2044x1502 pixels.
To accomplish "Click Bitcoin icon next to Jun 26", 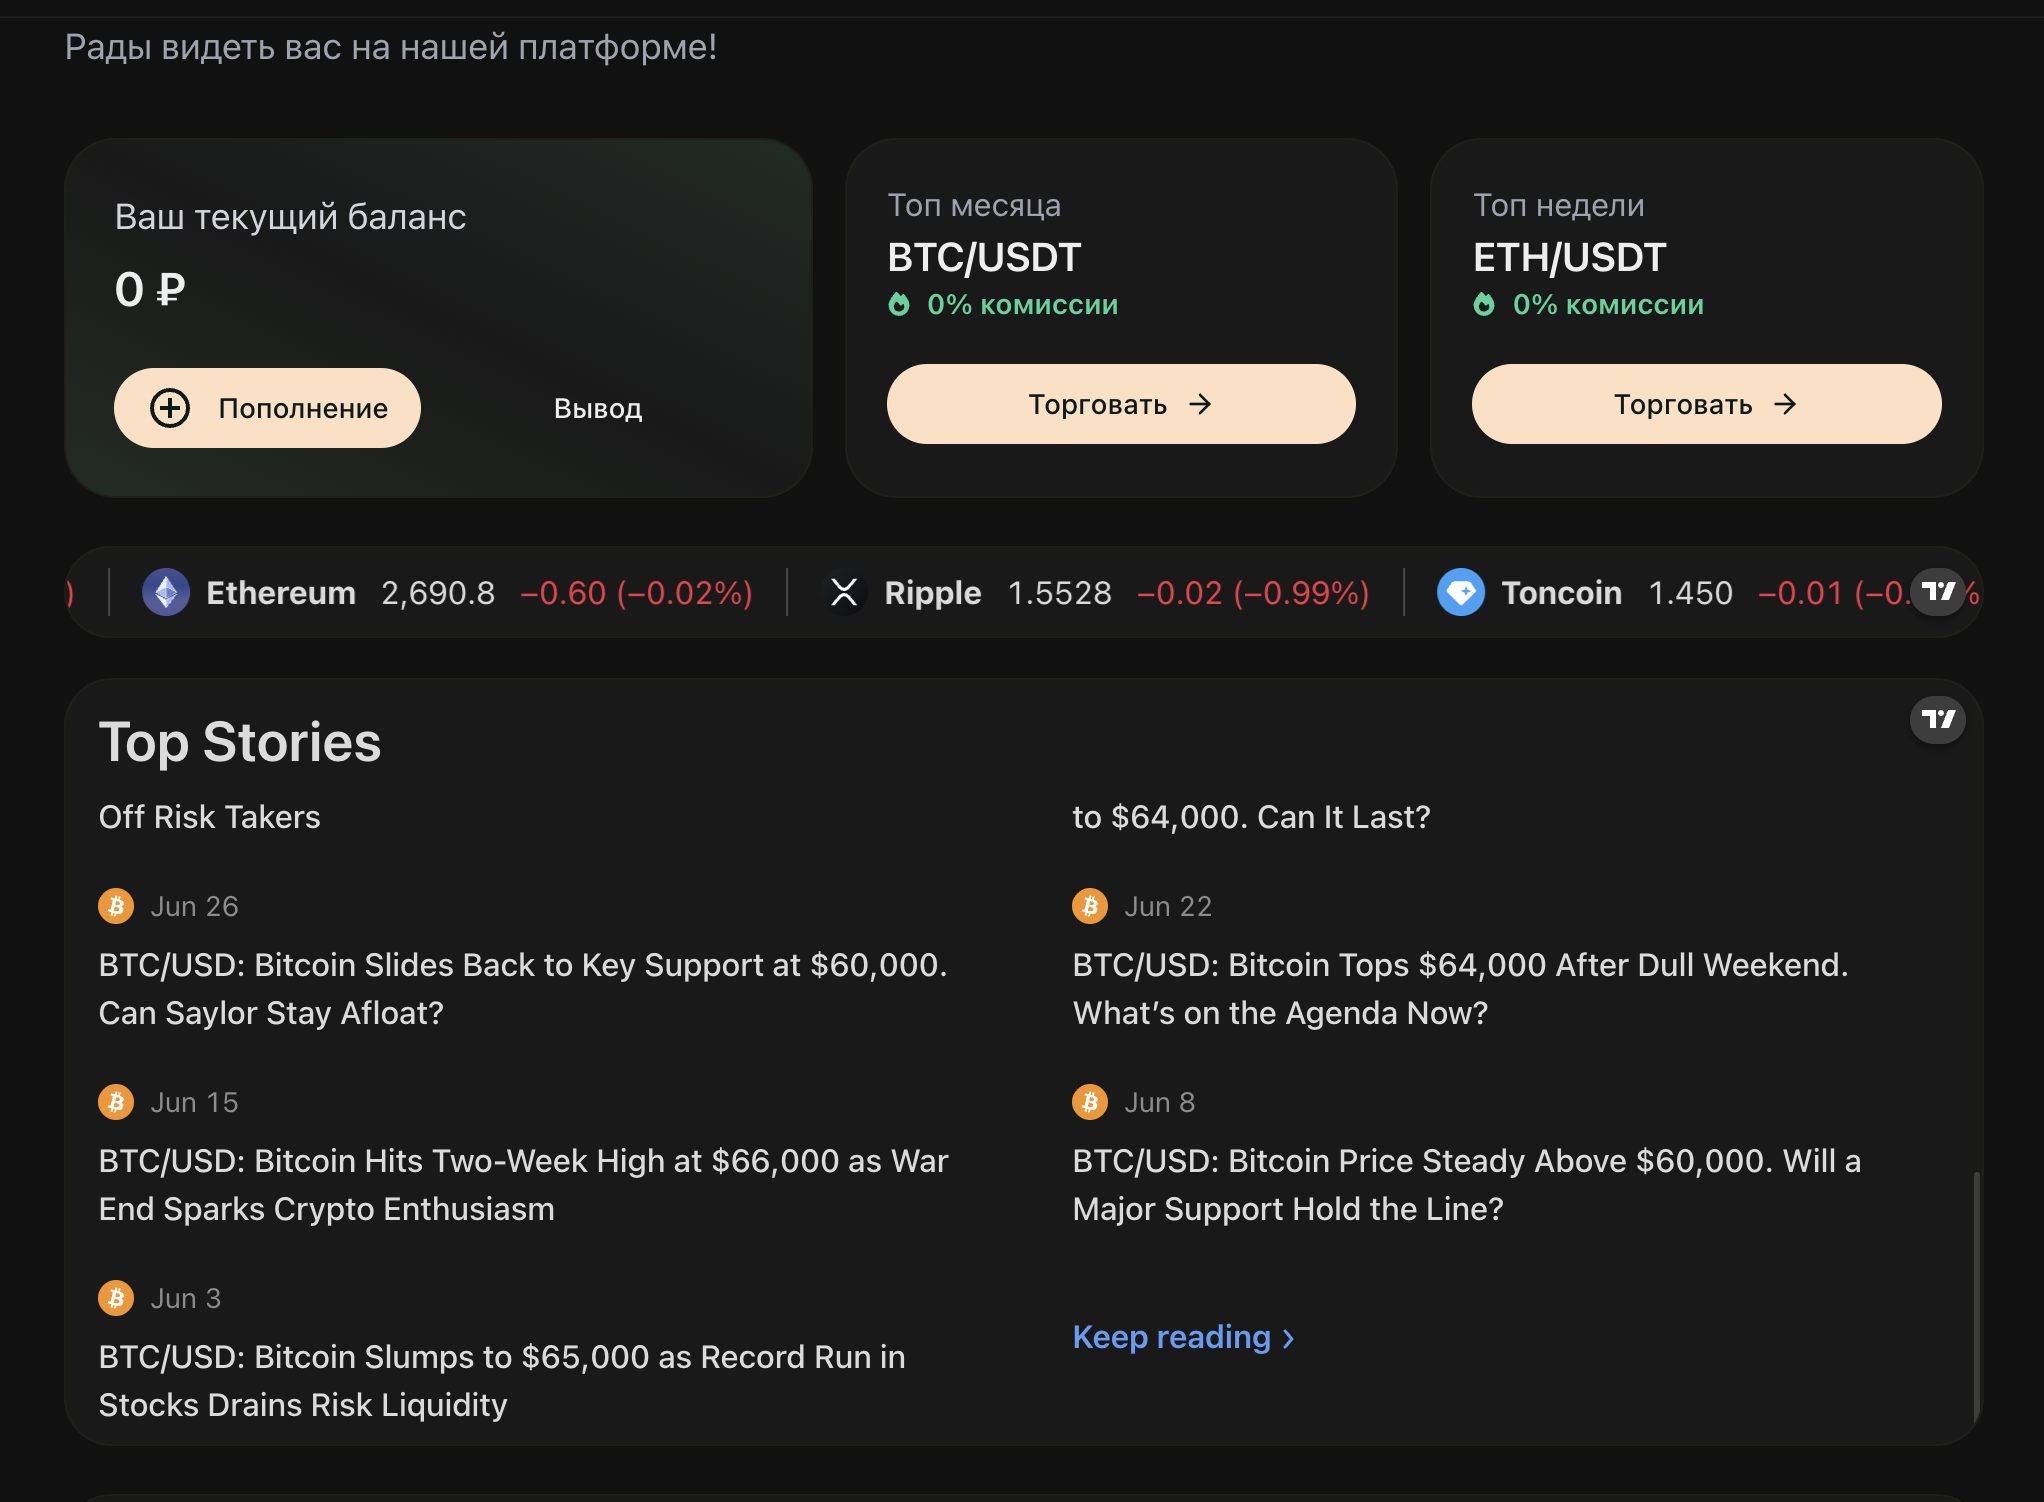I will point(116,906).
